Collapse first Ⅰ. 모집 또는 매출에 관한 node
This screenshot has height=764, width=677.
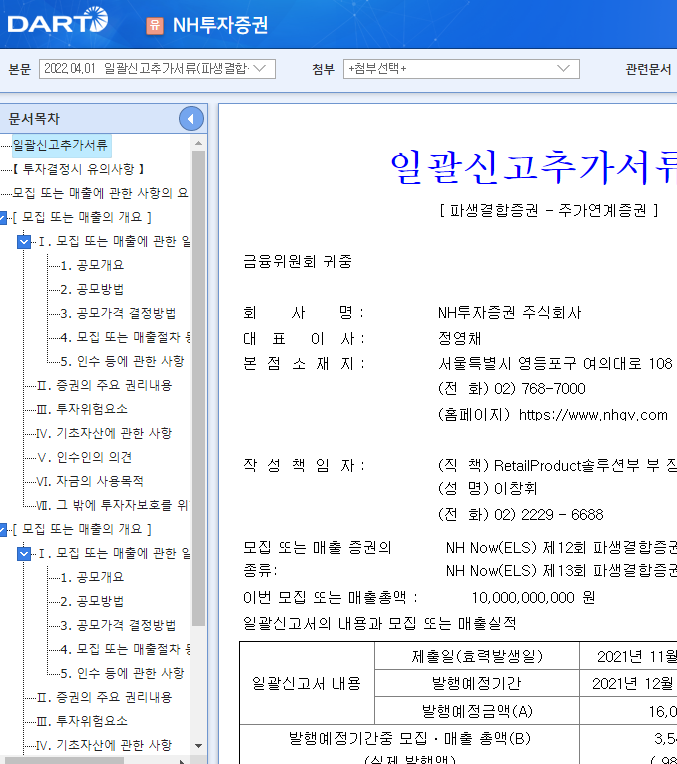24,241
